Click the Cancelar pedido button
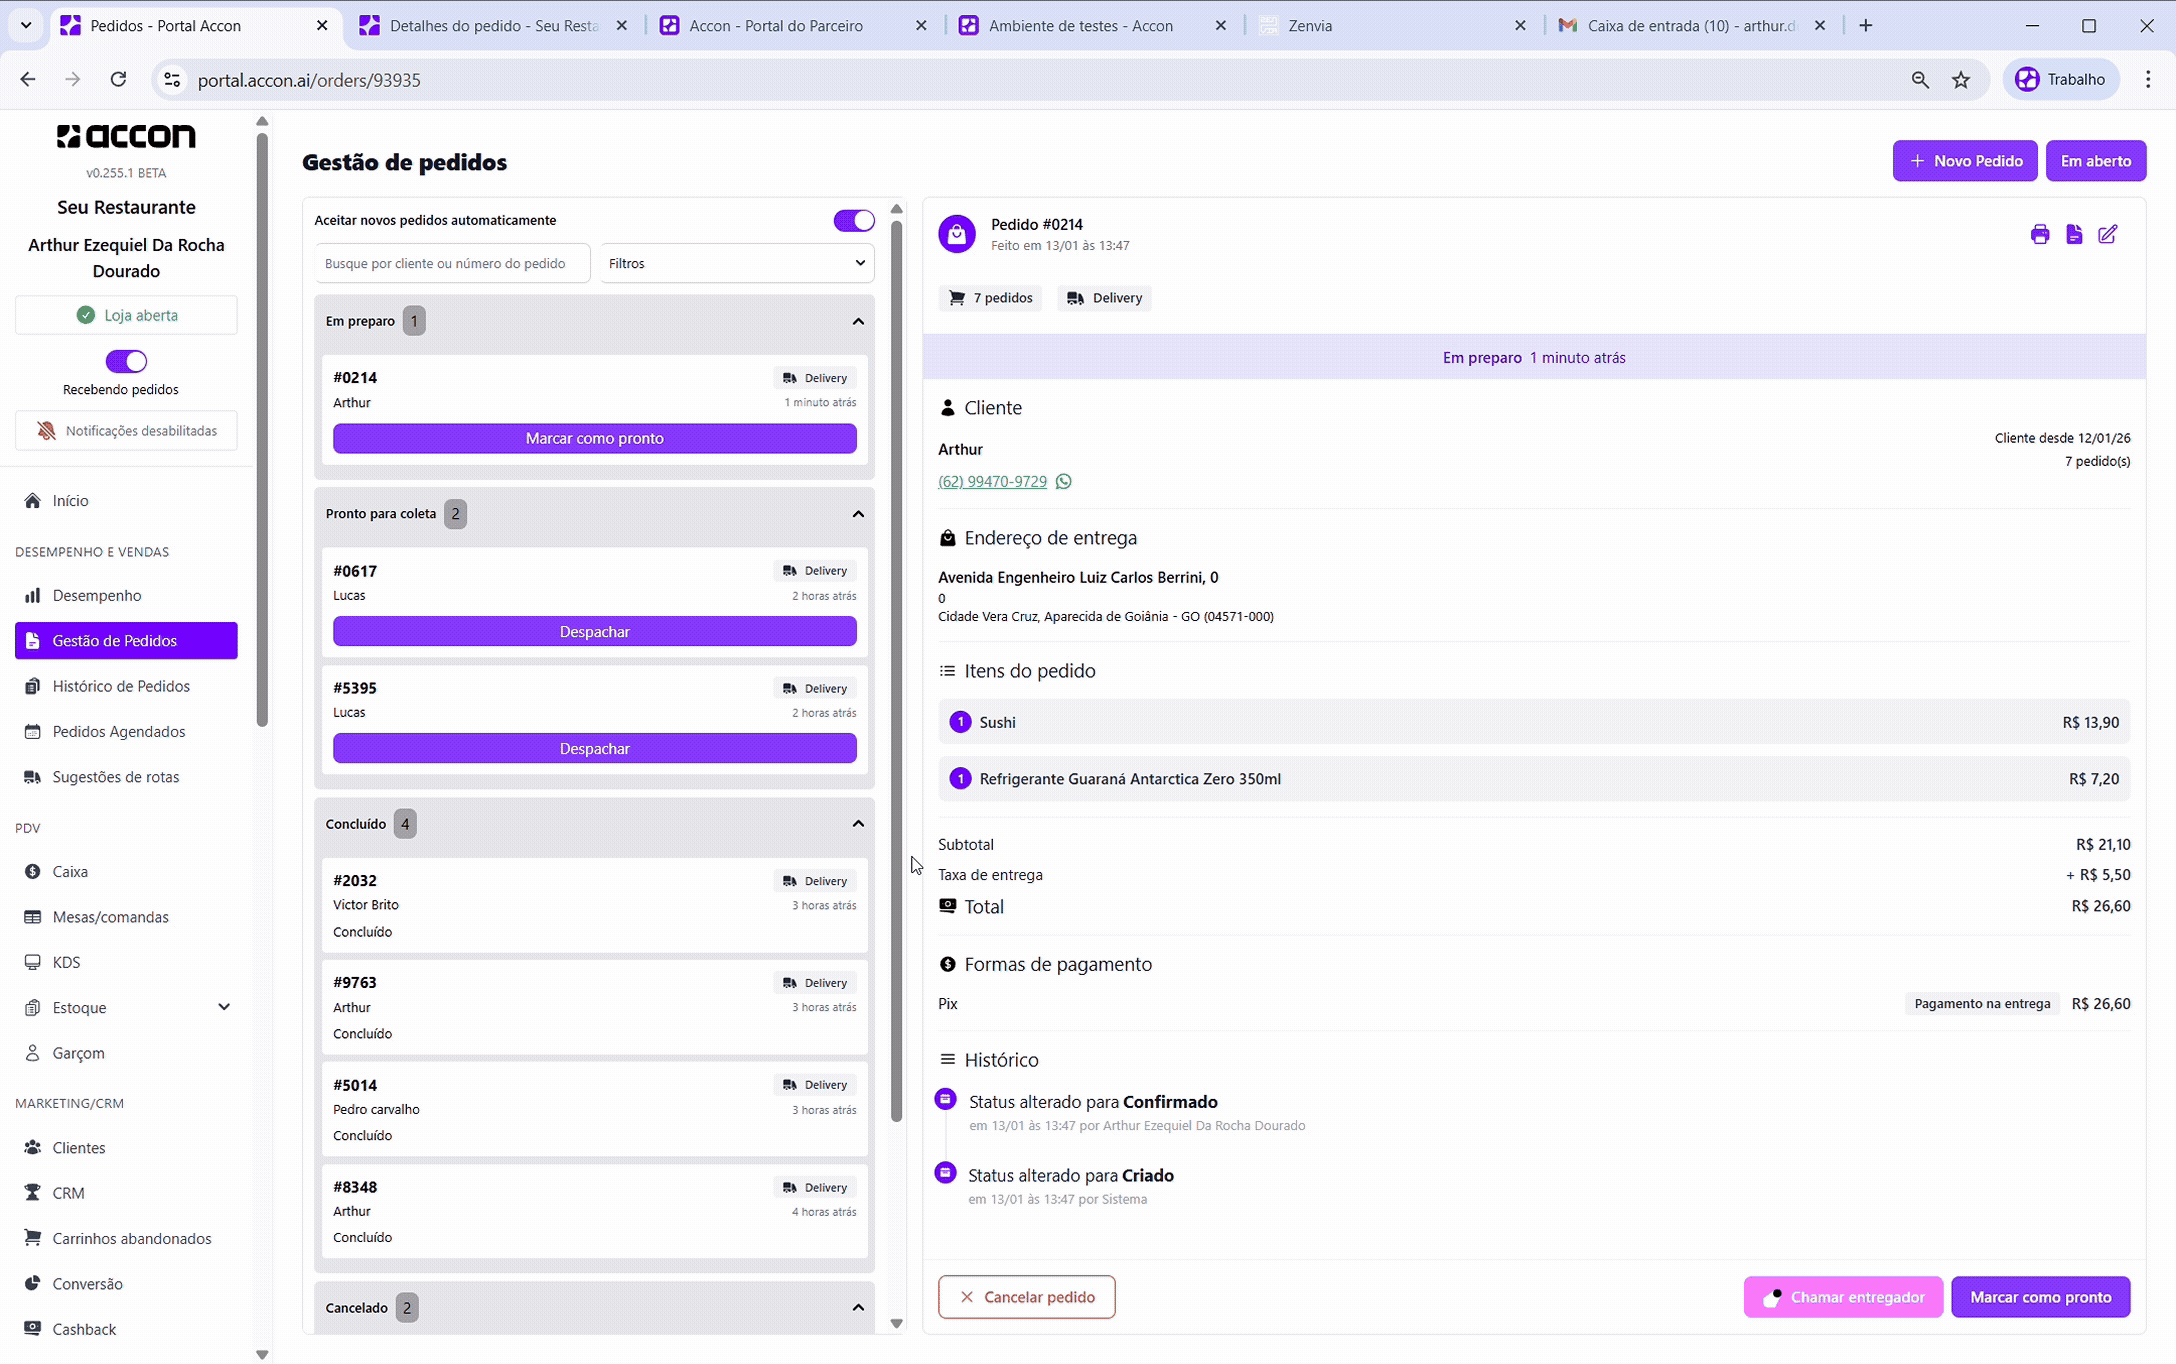2176x1364 pixels. tap(1026, 1297)
